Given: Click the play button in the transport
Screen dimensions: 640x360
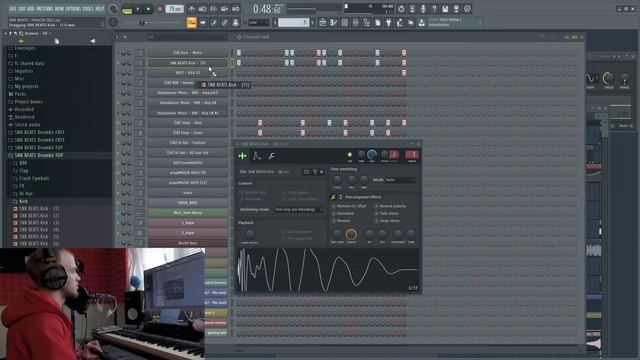Looking at the screenshot, I should click(138, 9).
